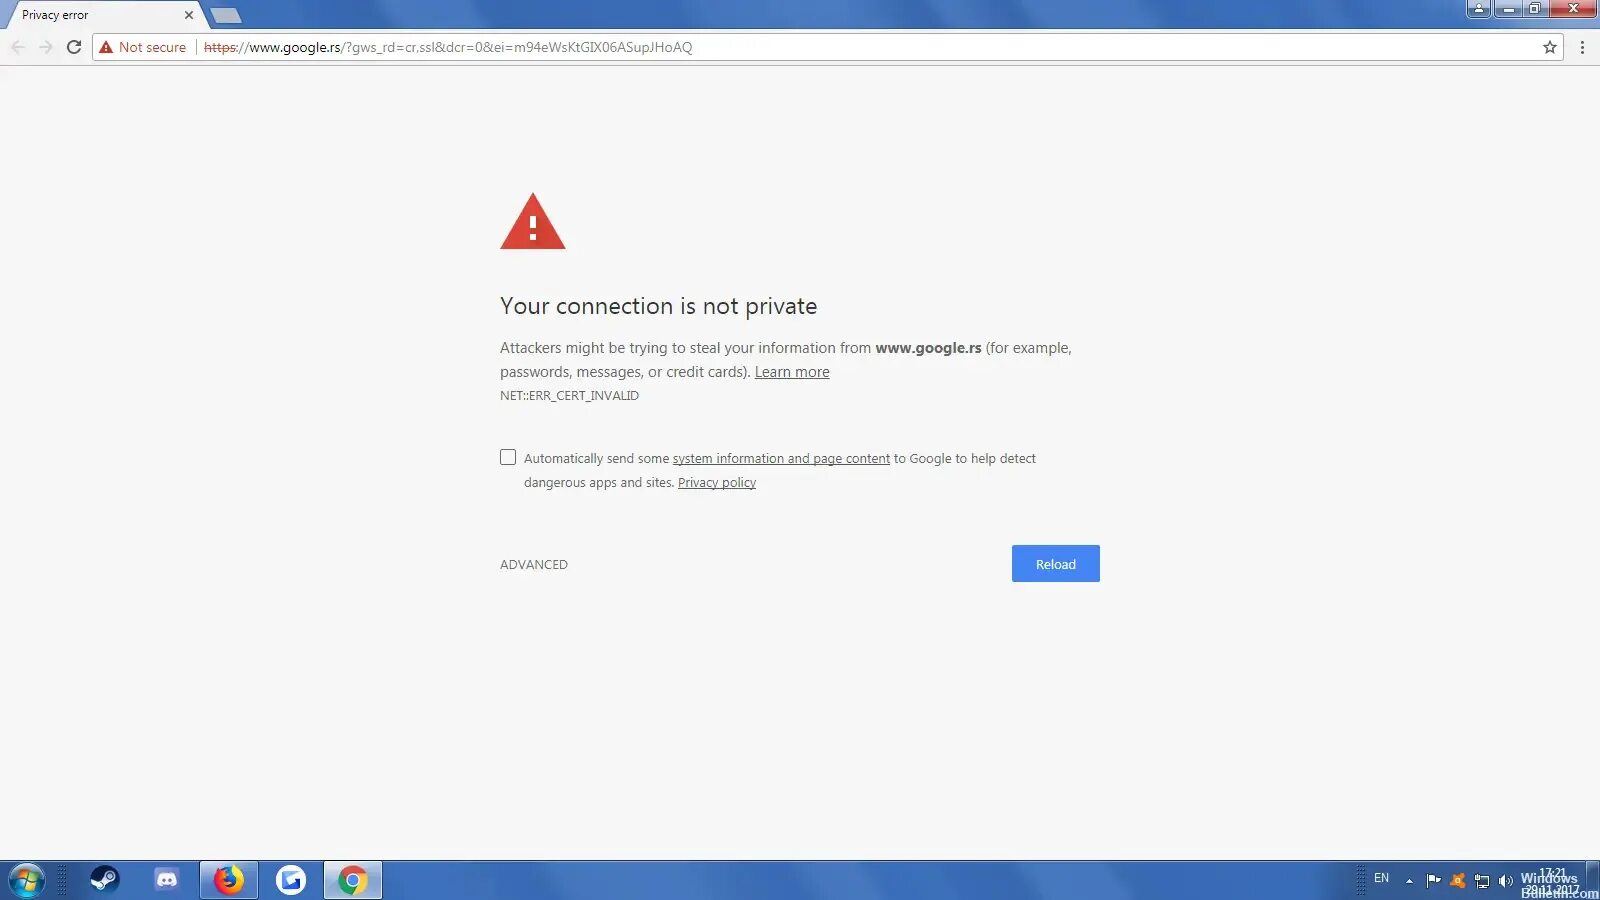Expand the ADVANCED options
This screenshot has width=1600, height=900.
point(534,564)
